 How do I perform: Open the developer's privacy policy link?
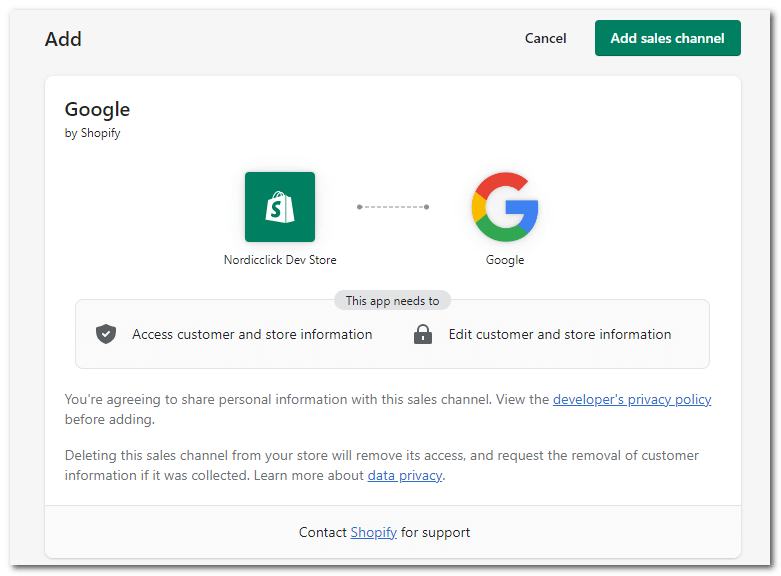point(632,400)
